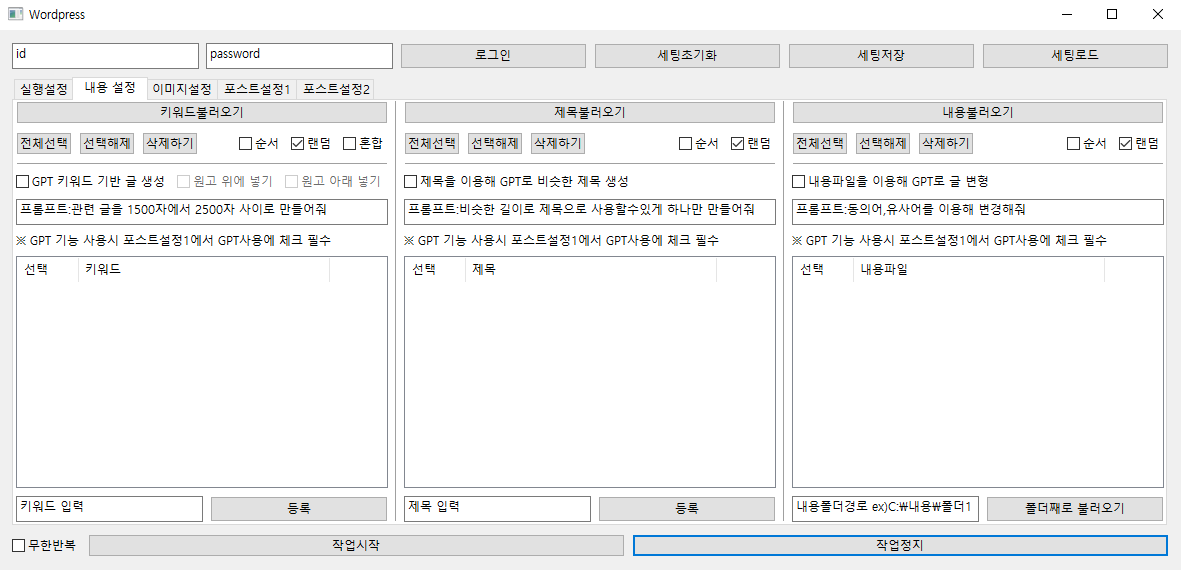Enable 내용파일을 이용해 GPT로 글 변형 checkbox
Image resolution: width=1181 pixels, height=570 pixels.
799,182
